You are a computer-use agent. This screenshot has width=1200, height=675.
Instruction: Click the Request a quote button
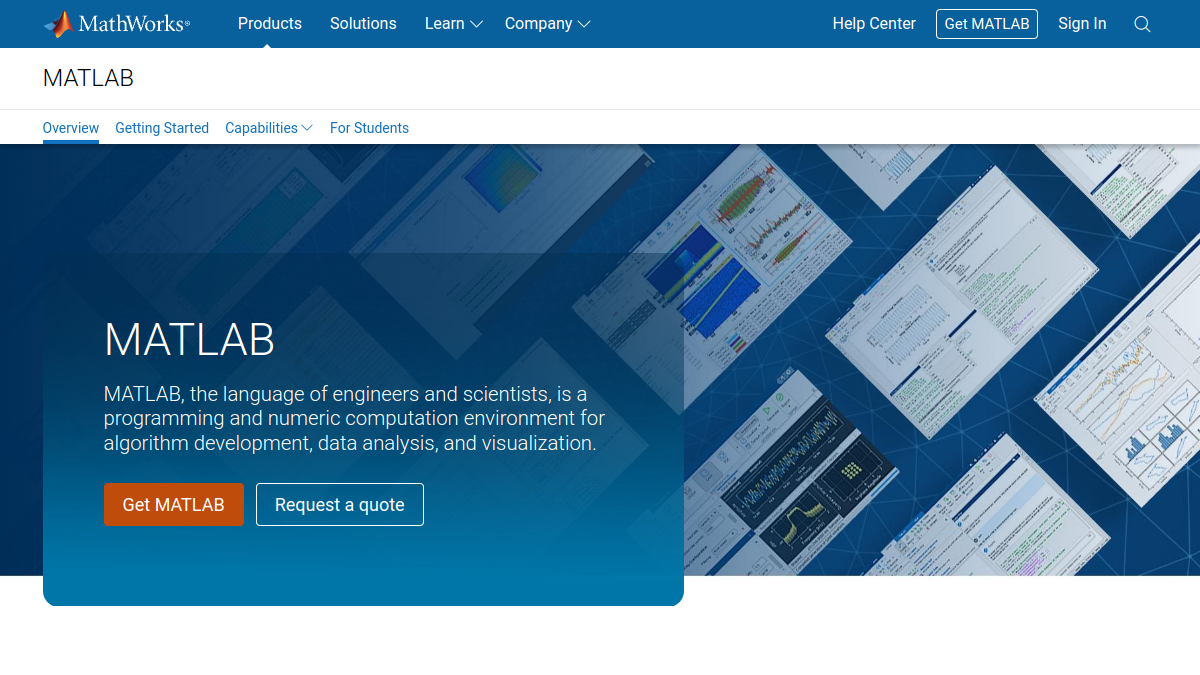[x=340, y=505]
